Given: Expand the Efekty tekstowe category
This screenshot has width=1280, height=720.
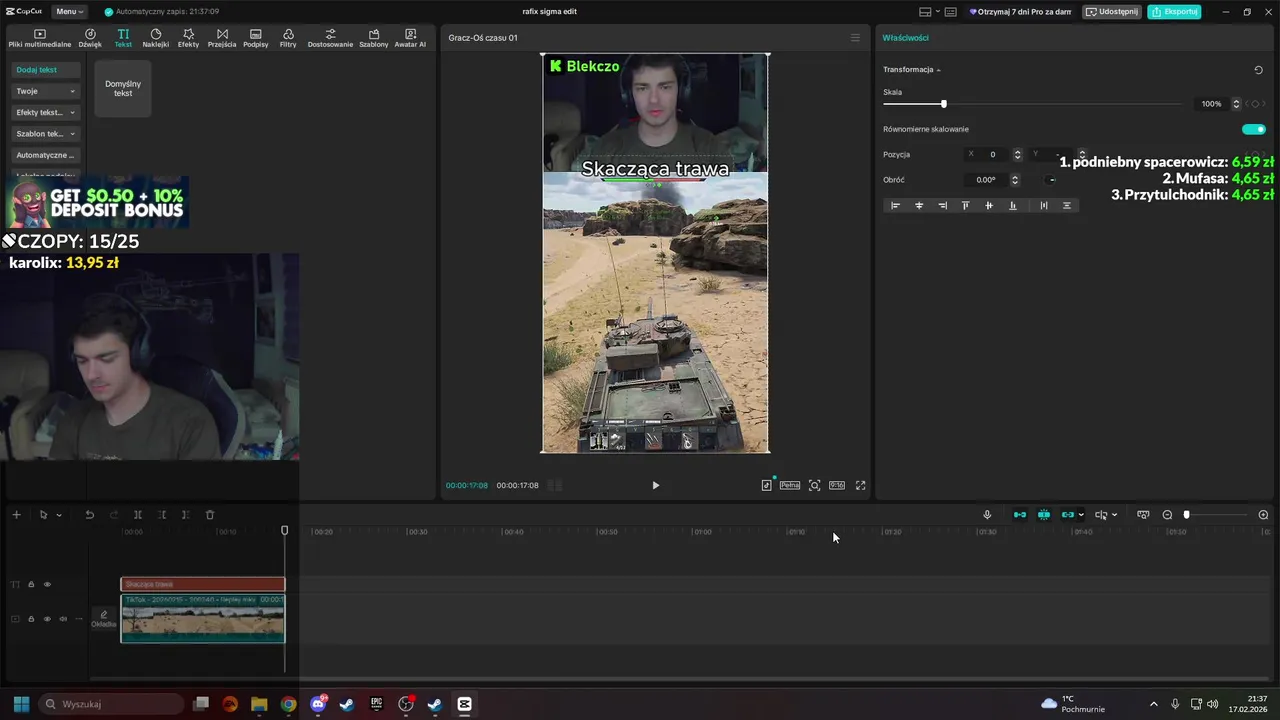Looking at the screenshot, I should [x=46, y=112].
